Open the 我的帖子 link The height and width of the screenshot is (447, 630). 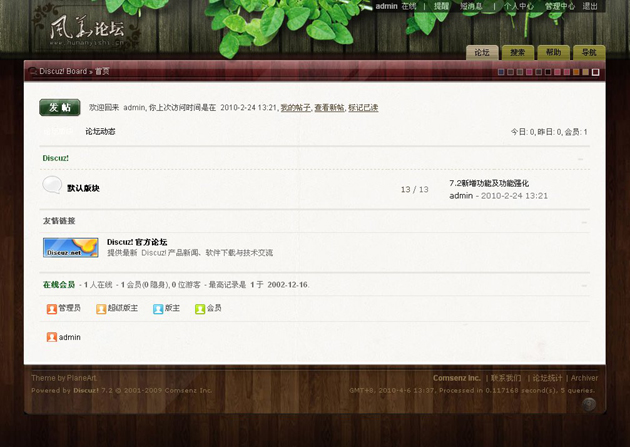tap(294, 107)
